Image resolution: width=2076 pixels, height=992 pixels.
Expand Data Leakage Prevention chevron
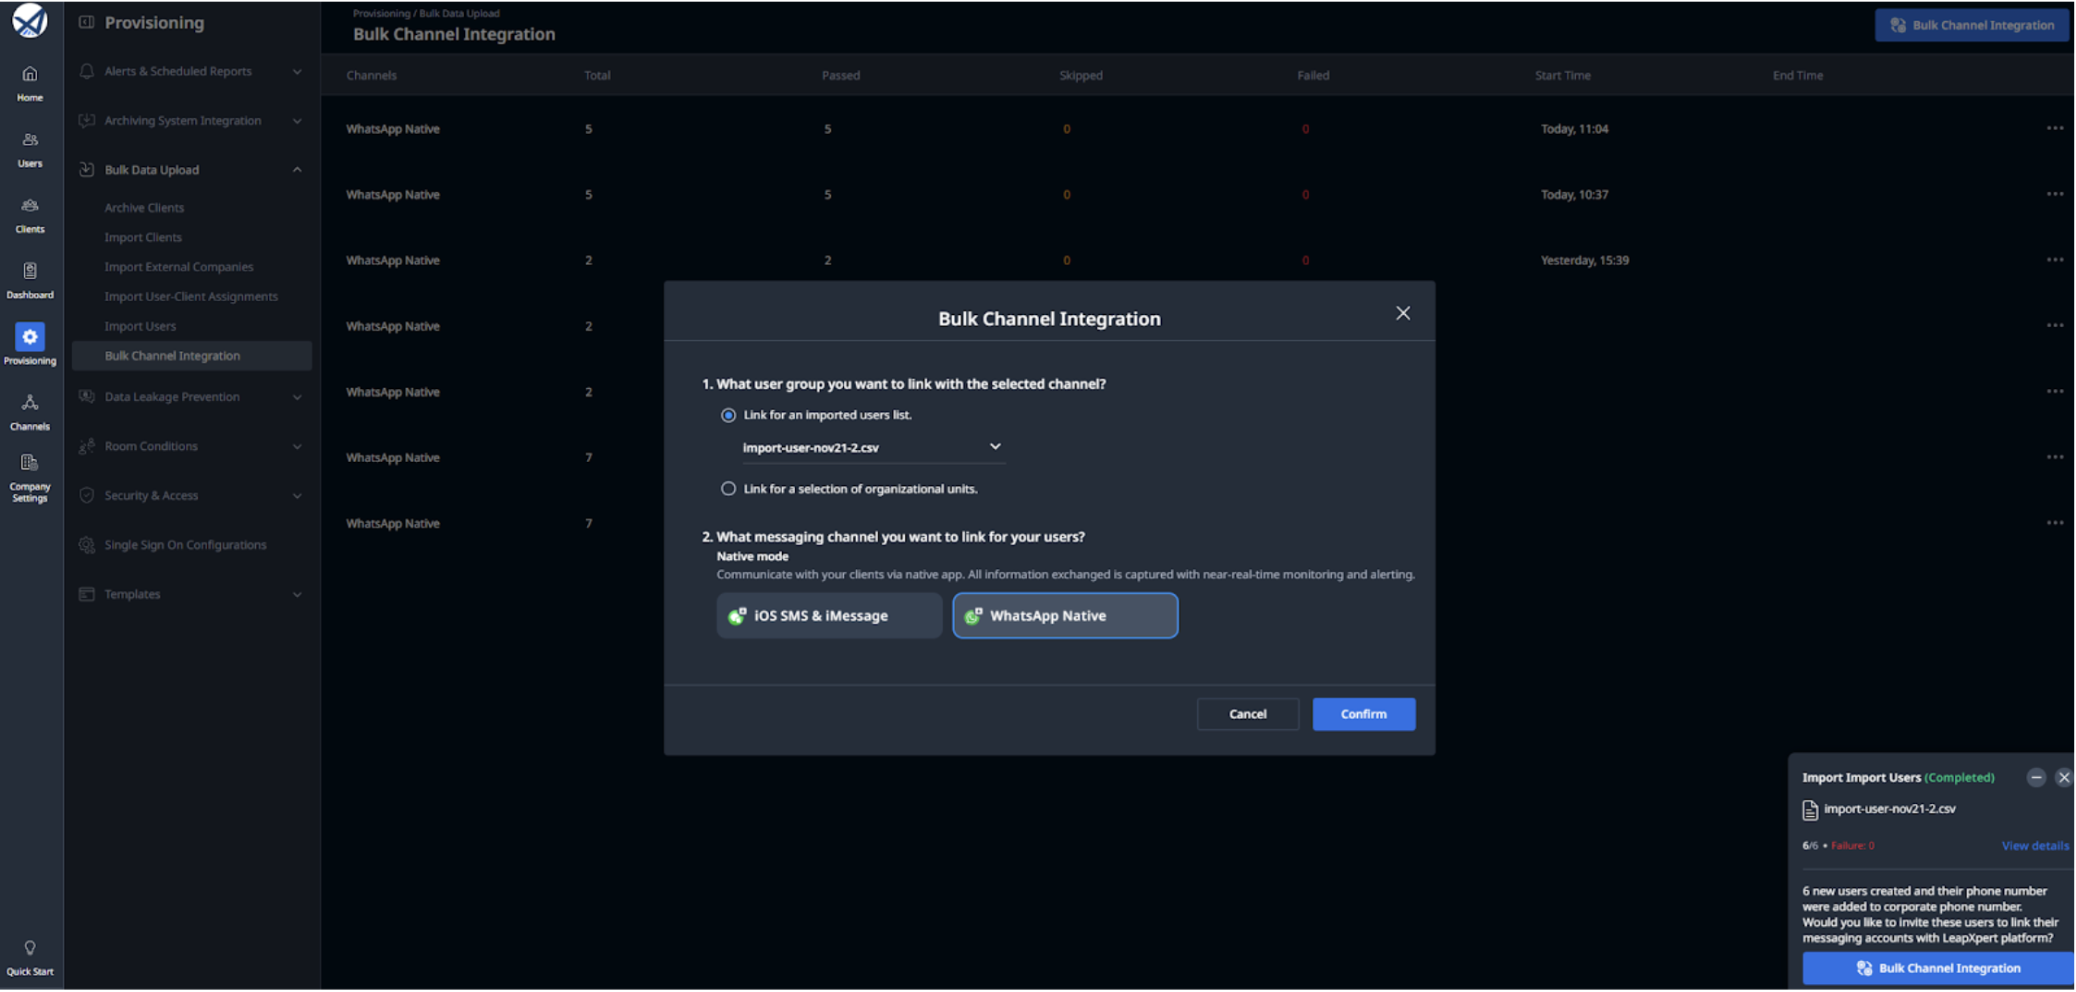click(297, 396)
